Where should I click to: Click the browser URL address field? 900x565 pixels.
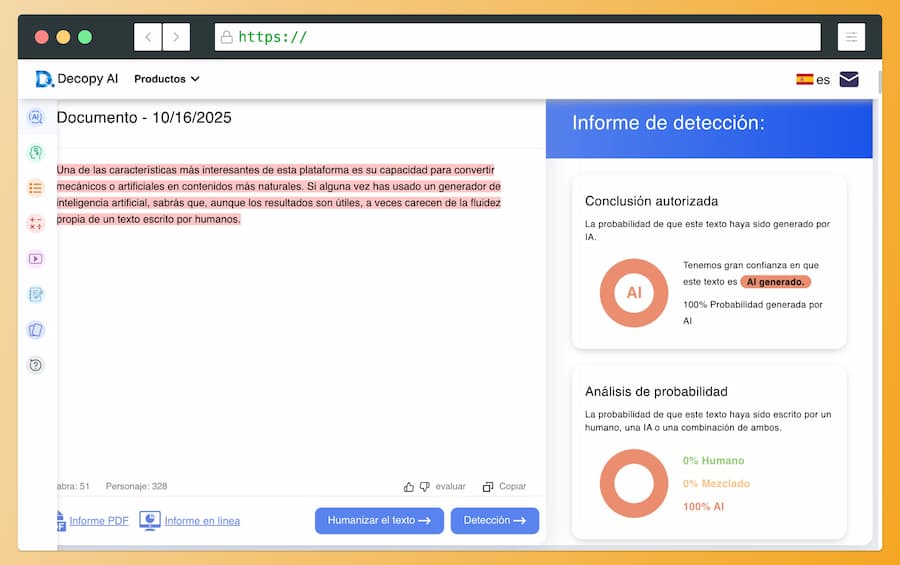pos(517,37)
